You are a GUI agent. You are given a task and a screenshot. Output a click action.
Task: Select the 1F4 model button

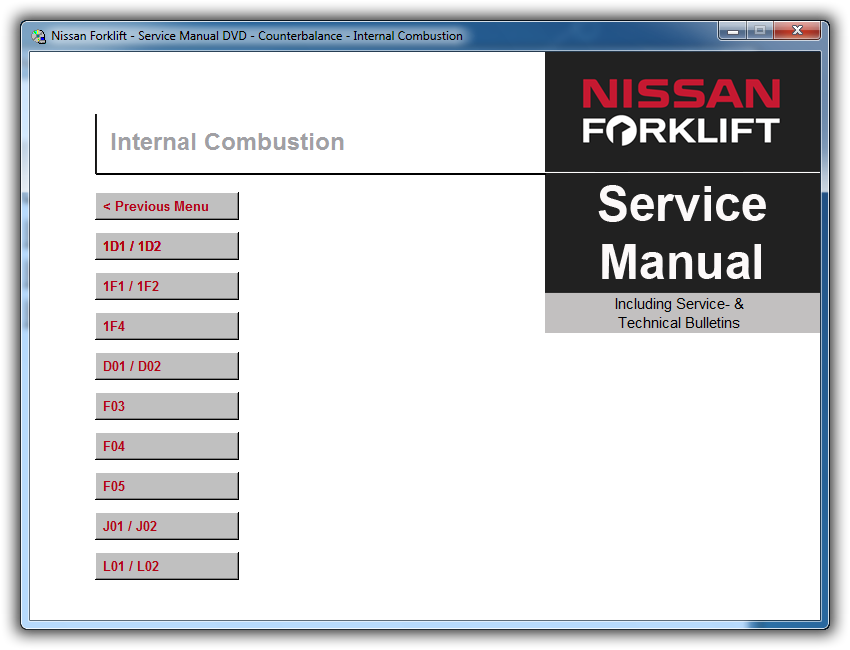(167, 326)
